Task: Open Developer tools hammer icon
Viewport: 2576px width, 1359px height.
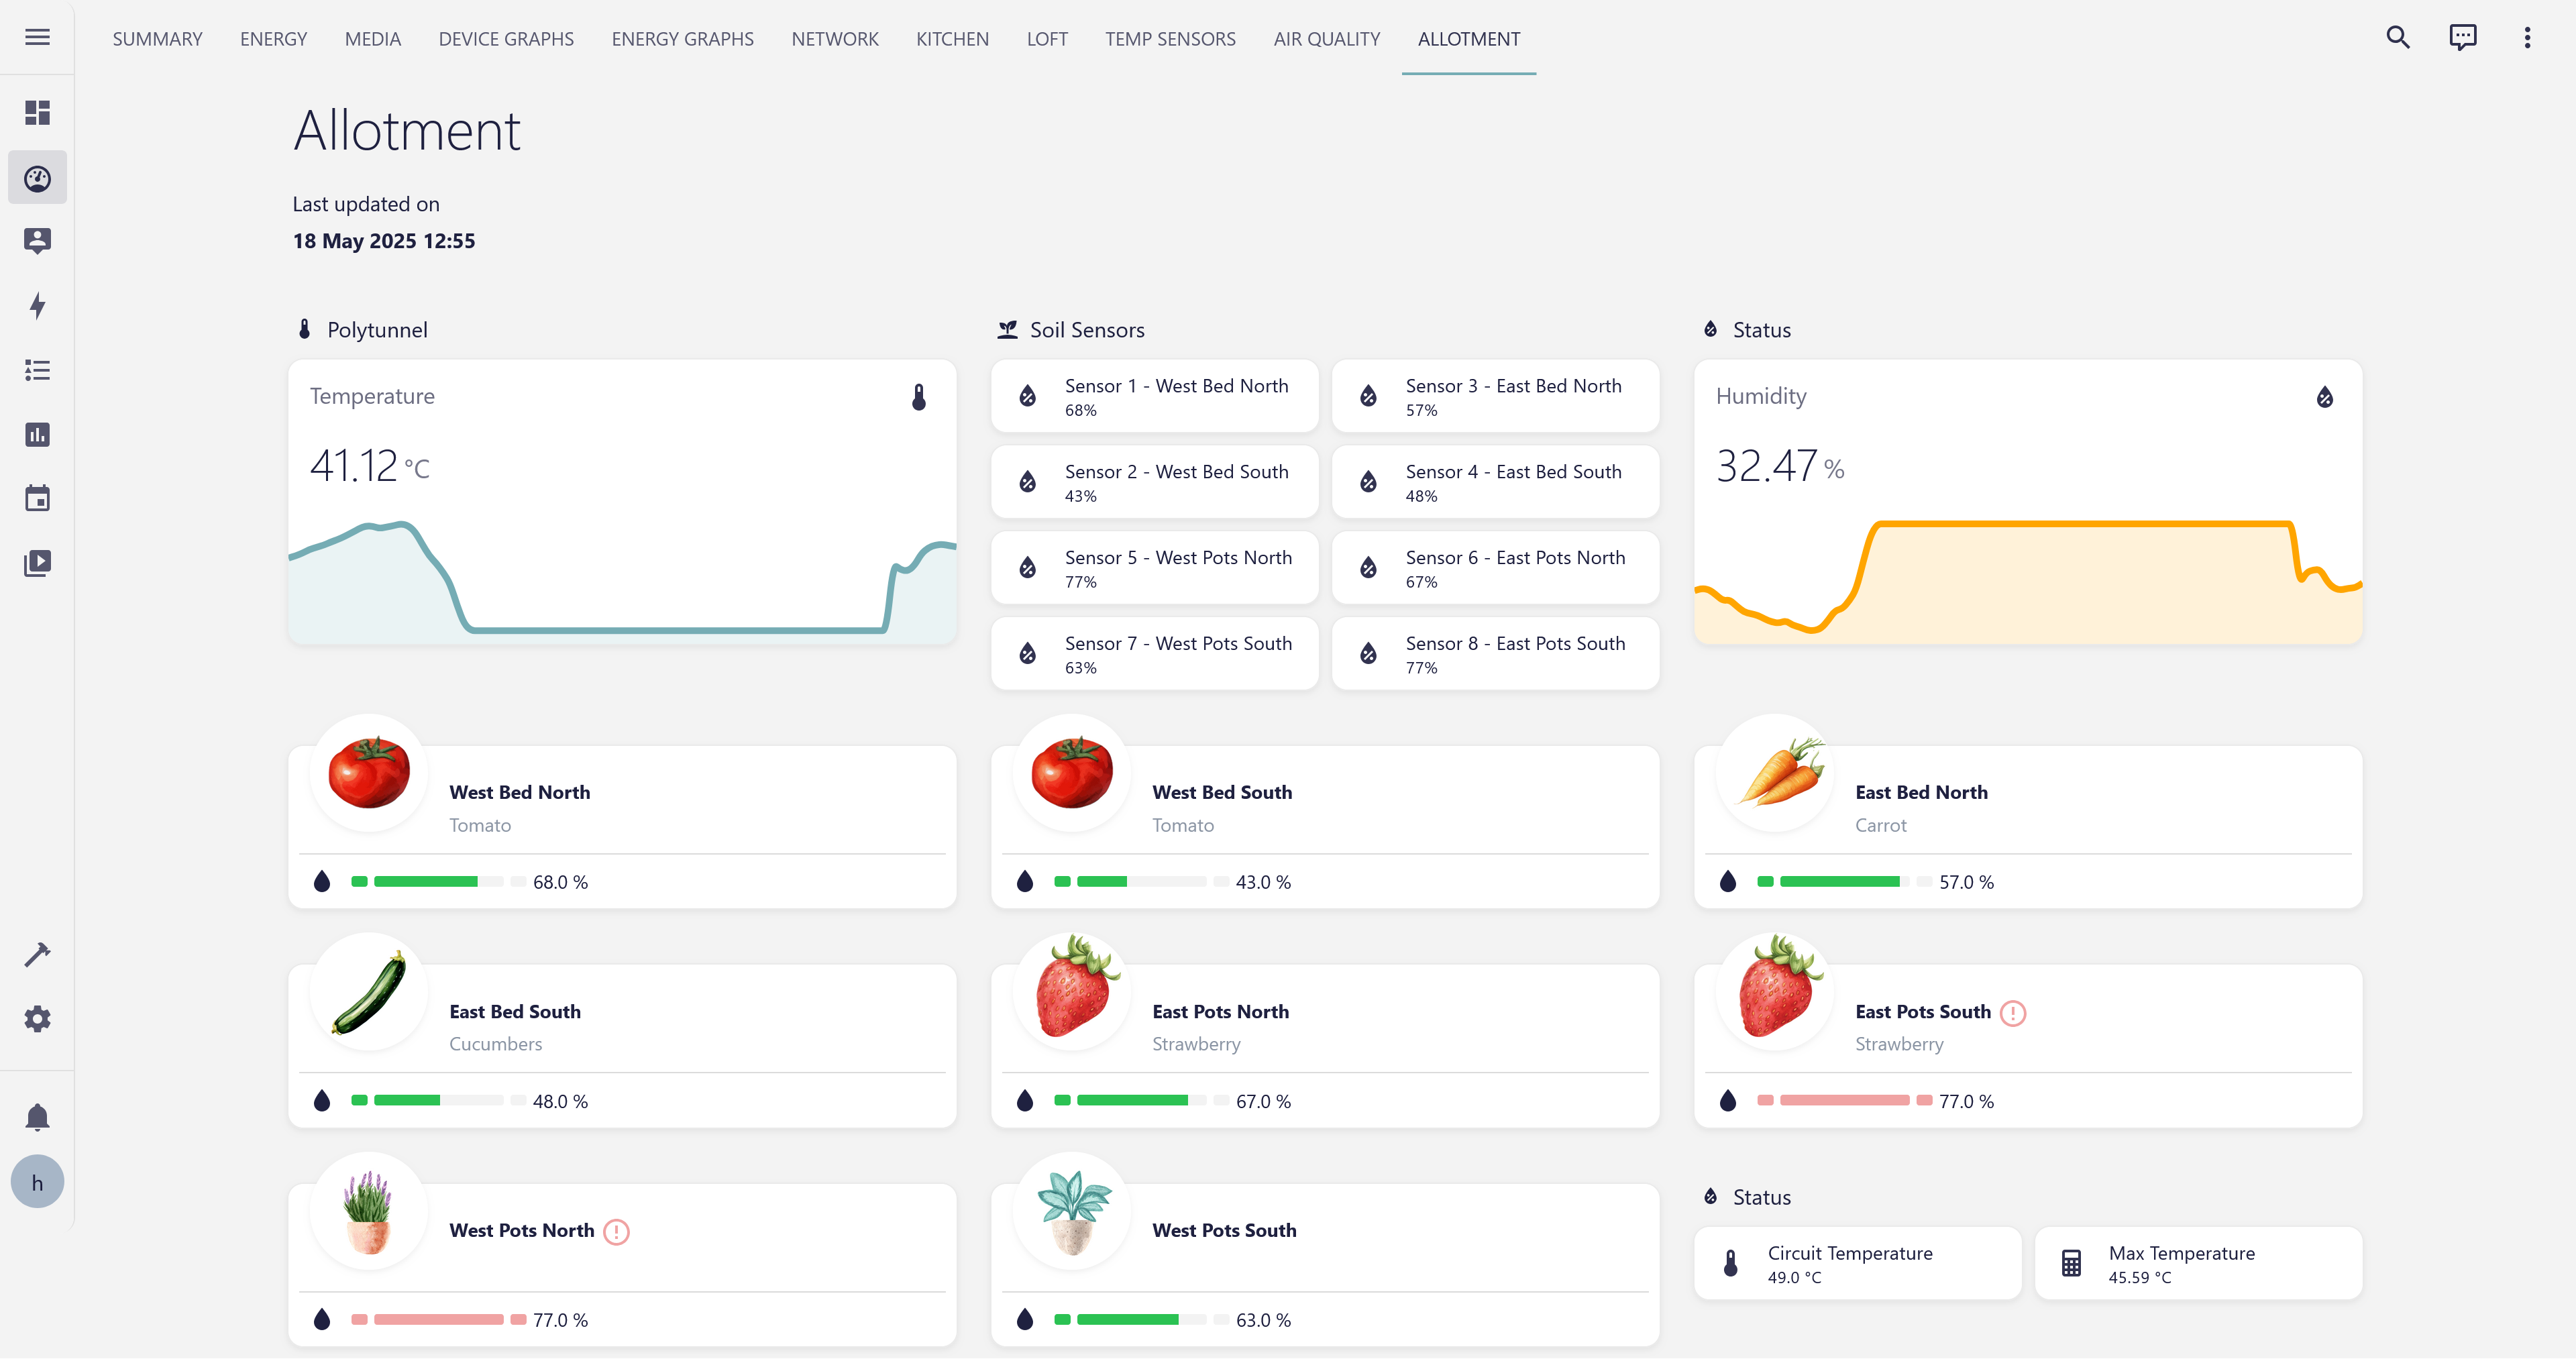Action: tap(37, 955)
